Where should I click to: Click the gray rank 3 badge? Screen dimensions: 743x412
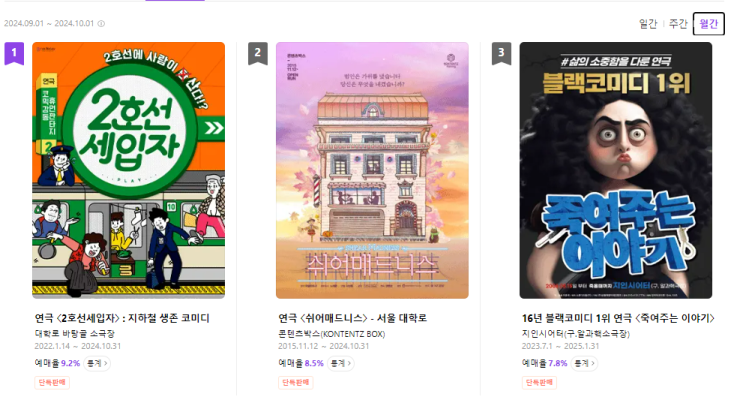click(501, 53)
